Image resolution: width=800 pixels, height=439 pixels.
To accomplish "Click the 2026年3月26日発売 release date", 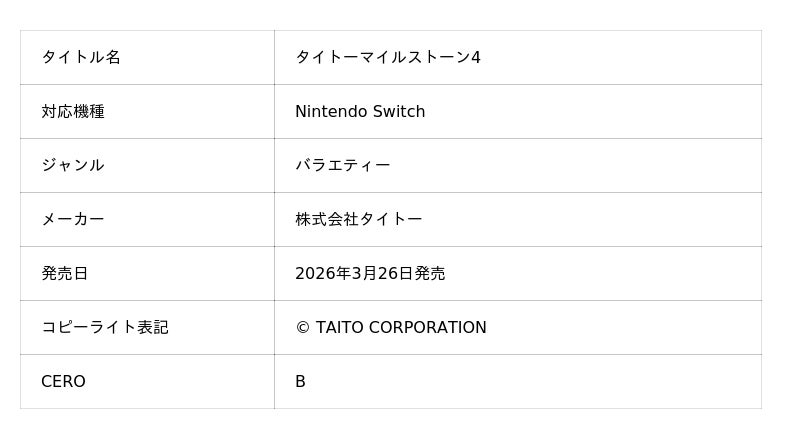I will [370, 274].
